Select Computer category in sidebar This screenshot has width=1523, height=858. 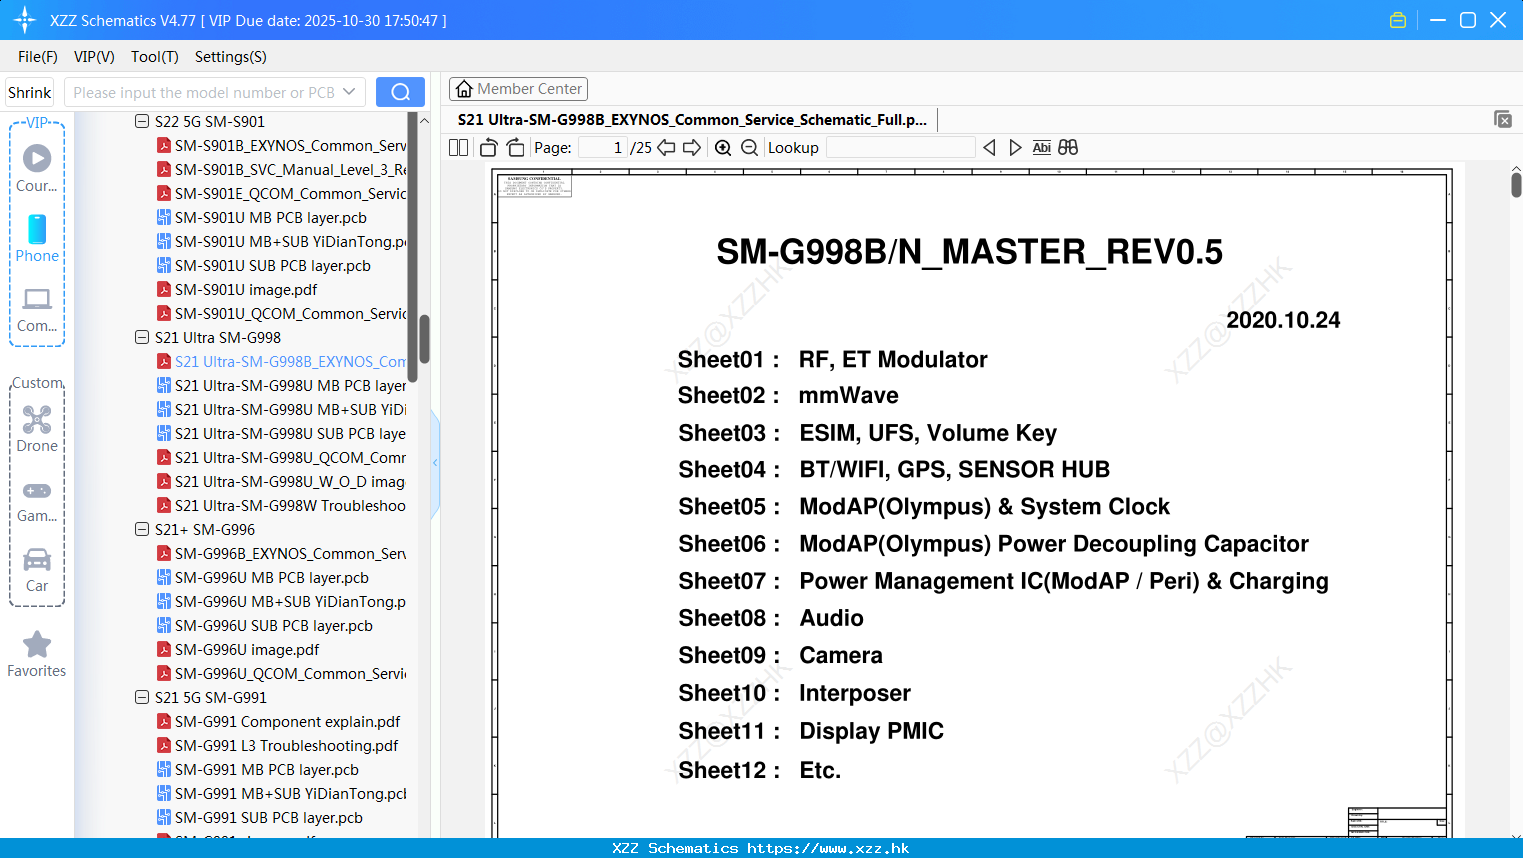[37, 310]
